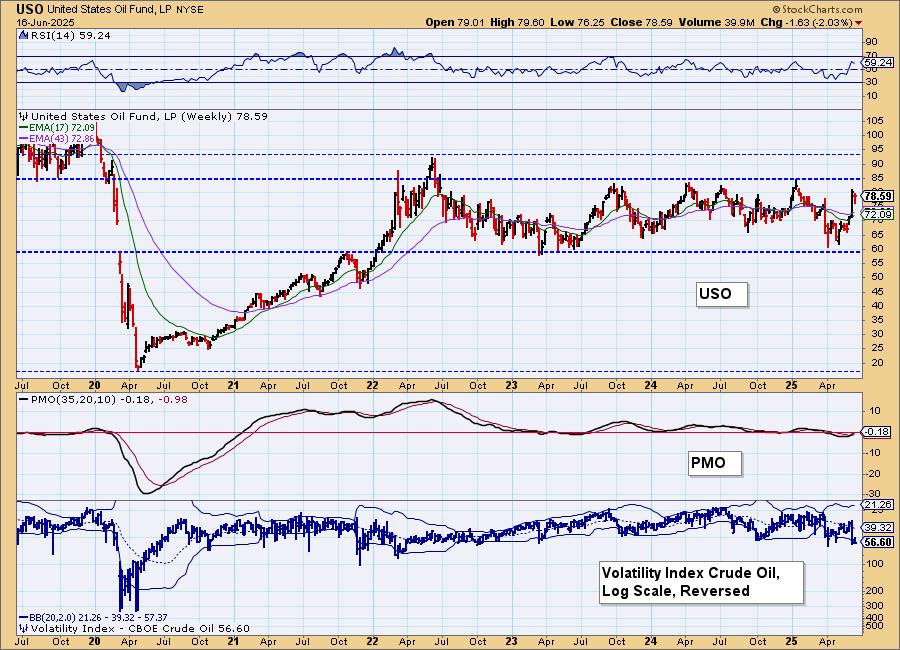
Task: Click the RSI(14) 59.24 legend text
Action: (x=70, y=35)
